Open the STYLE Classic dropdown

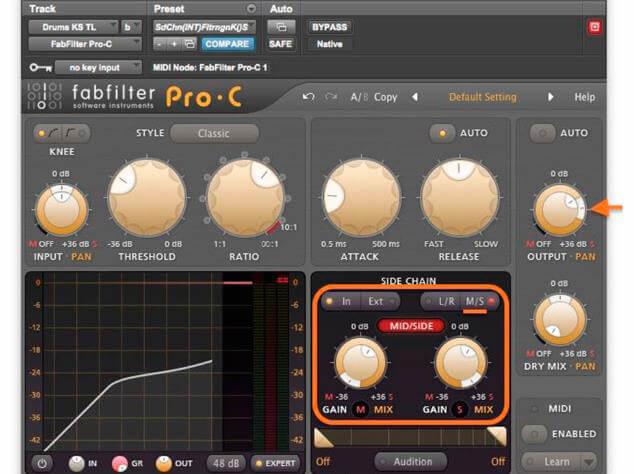click(214, 133)
